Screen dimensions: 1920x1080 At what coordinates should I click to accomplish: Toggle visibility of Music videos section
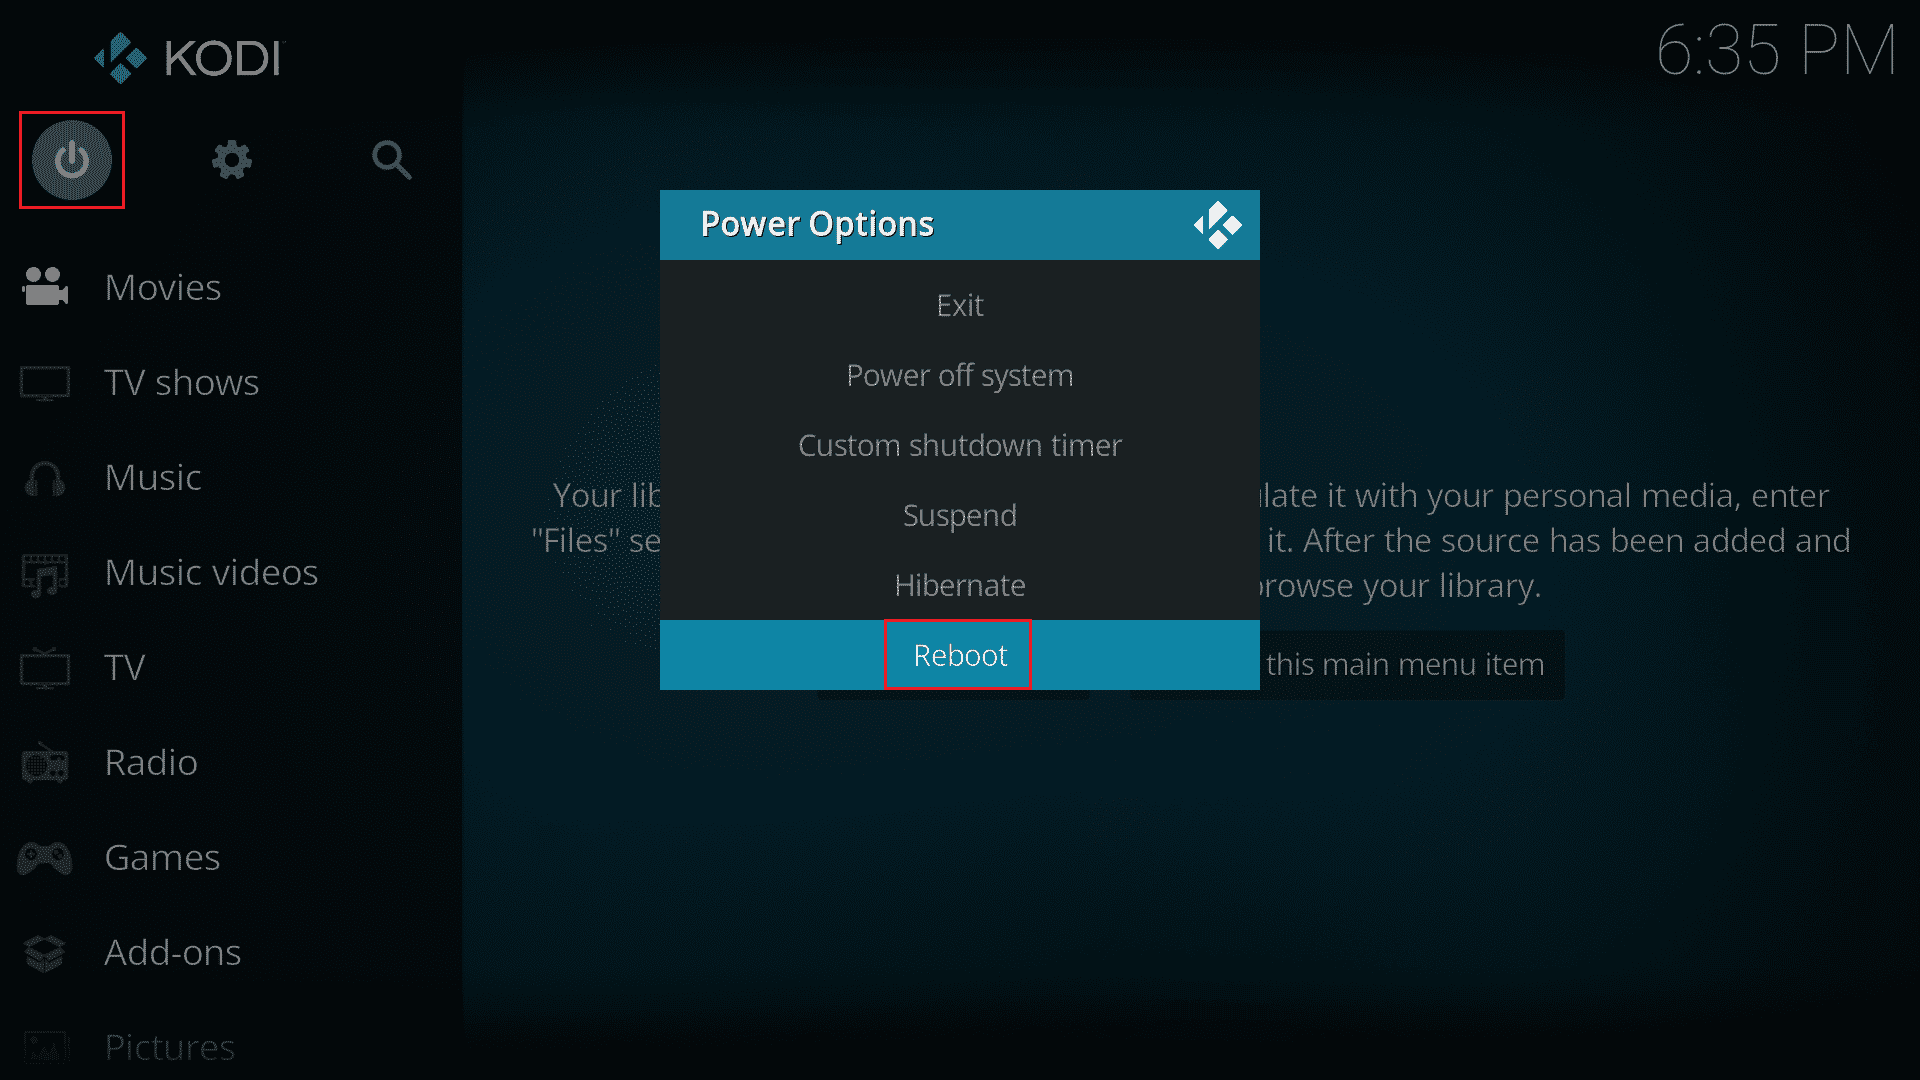click(211, 571)
